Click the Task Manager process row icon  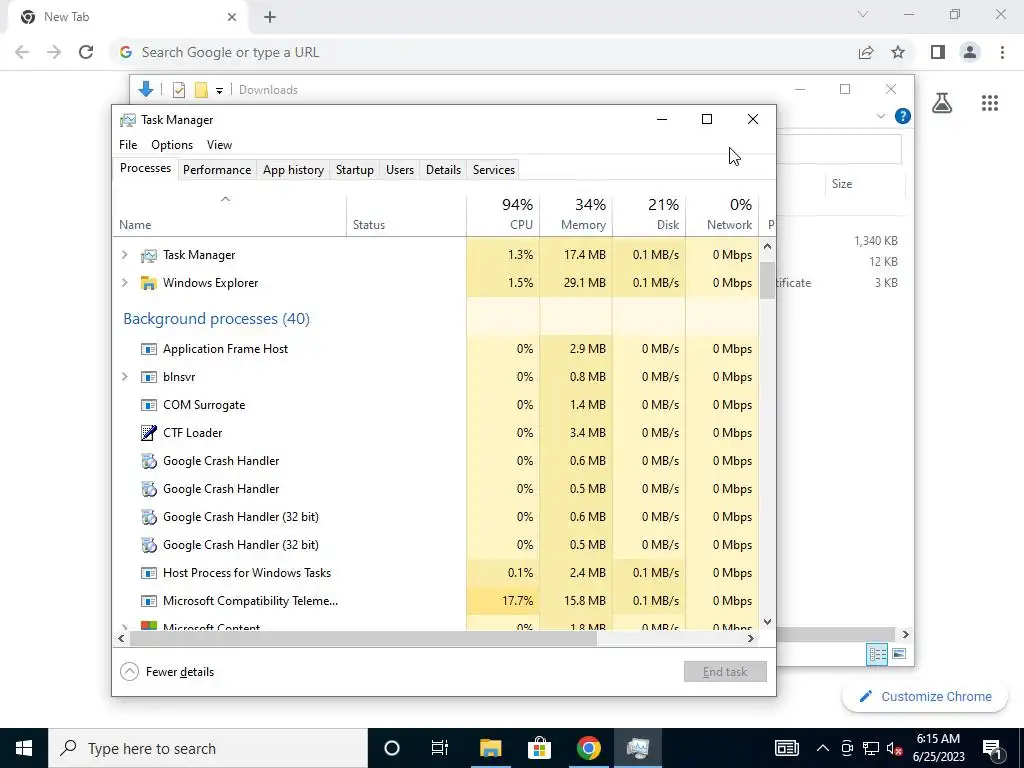149,255
